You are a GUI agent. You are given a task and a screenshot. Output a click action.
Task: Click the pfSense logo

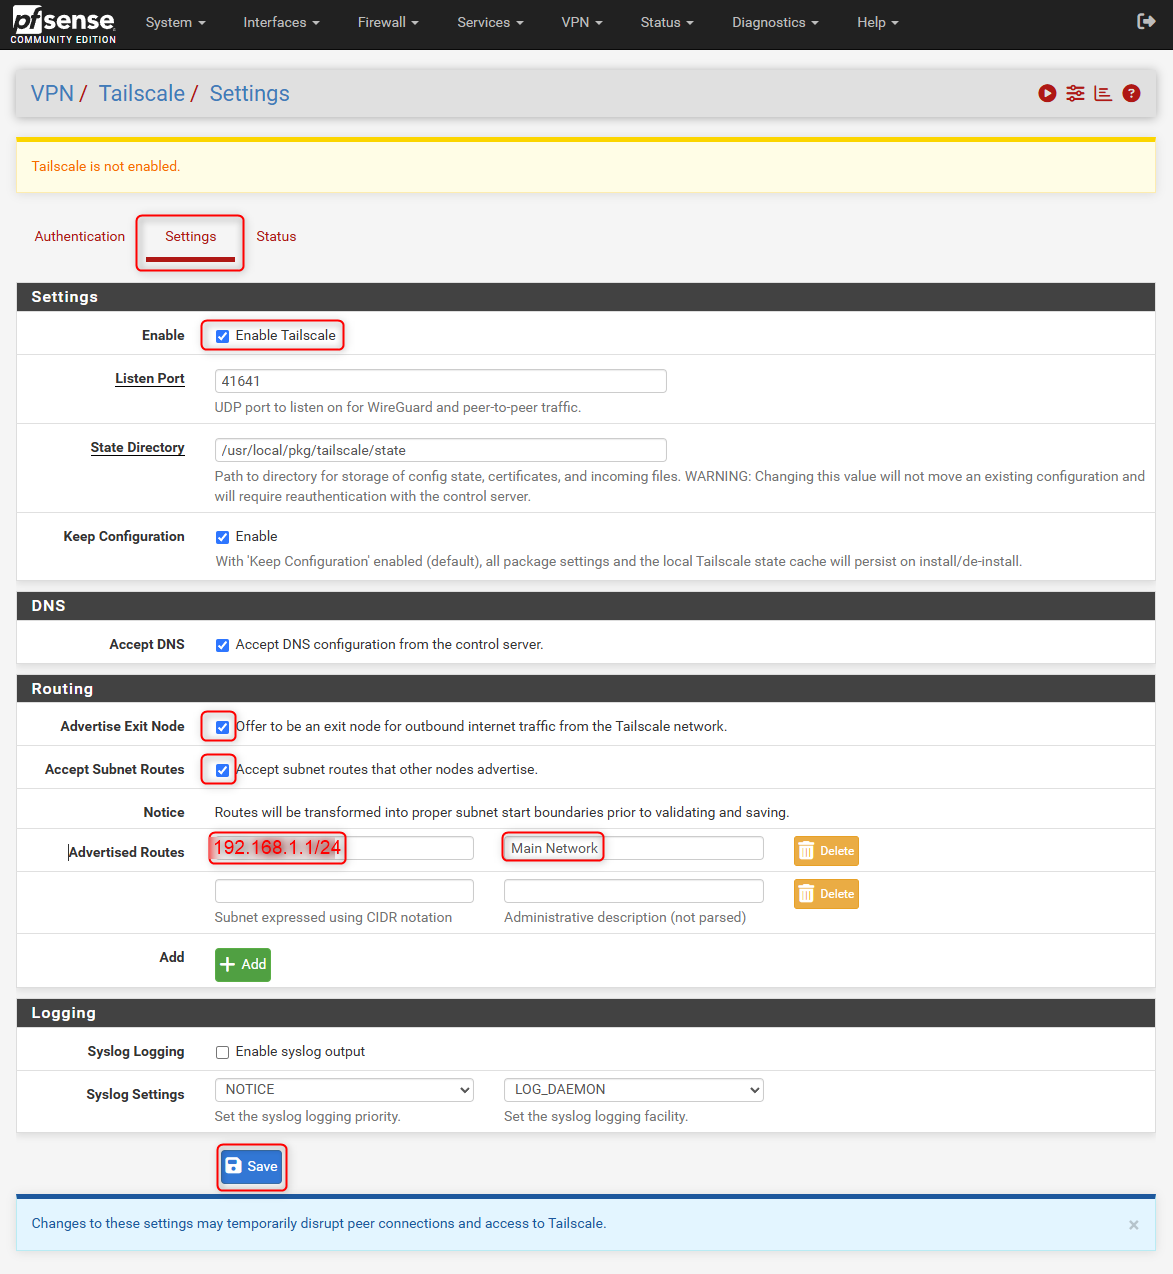click(64, 25)
